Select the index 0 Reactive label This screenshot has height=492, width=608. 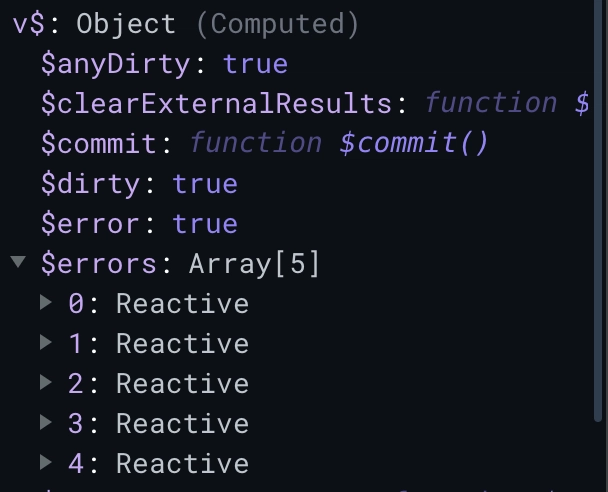click(159, 303)
